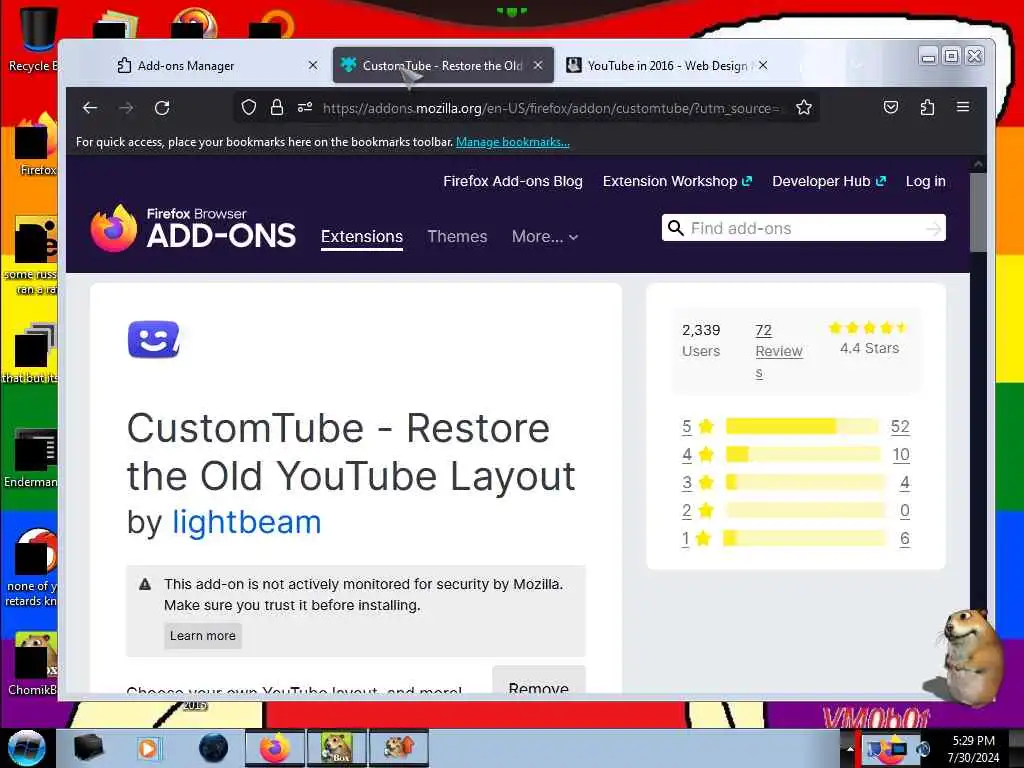The width and height of the screenshot is (1024, 768).
Task: Filter reviews by 1 star rating bar
Action: tap(804, 538)
